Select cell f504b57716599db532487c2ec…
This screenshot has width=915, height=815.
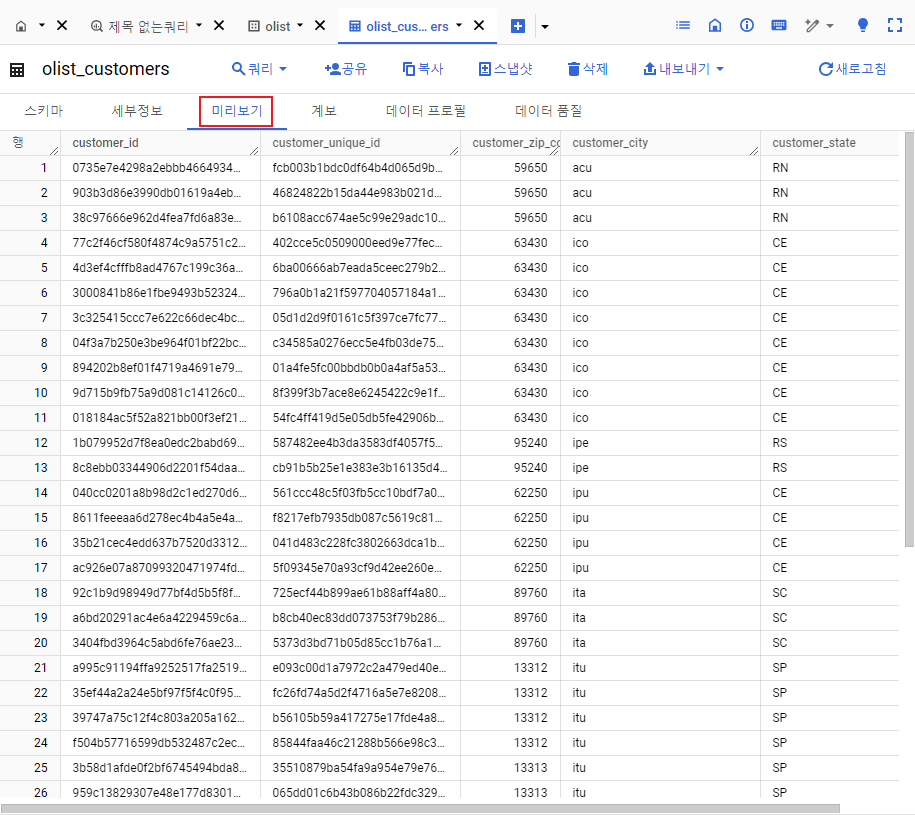[x=160, y=743]
